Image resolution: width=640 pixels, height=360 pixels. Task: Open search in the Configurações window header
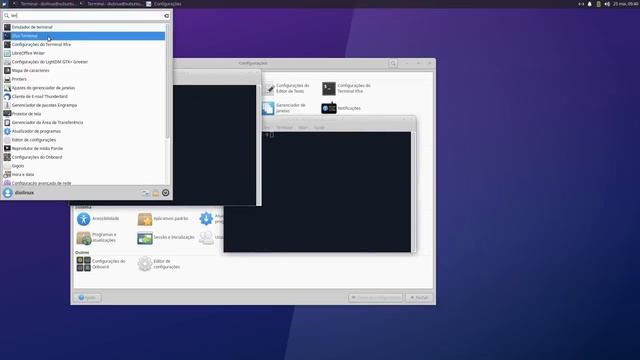click(393, 63)
